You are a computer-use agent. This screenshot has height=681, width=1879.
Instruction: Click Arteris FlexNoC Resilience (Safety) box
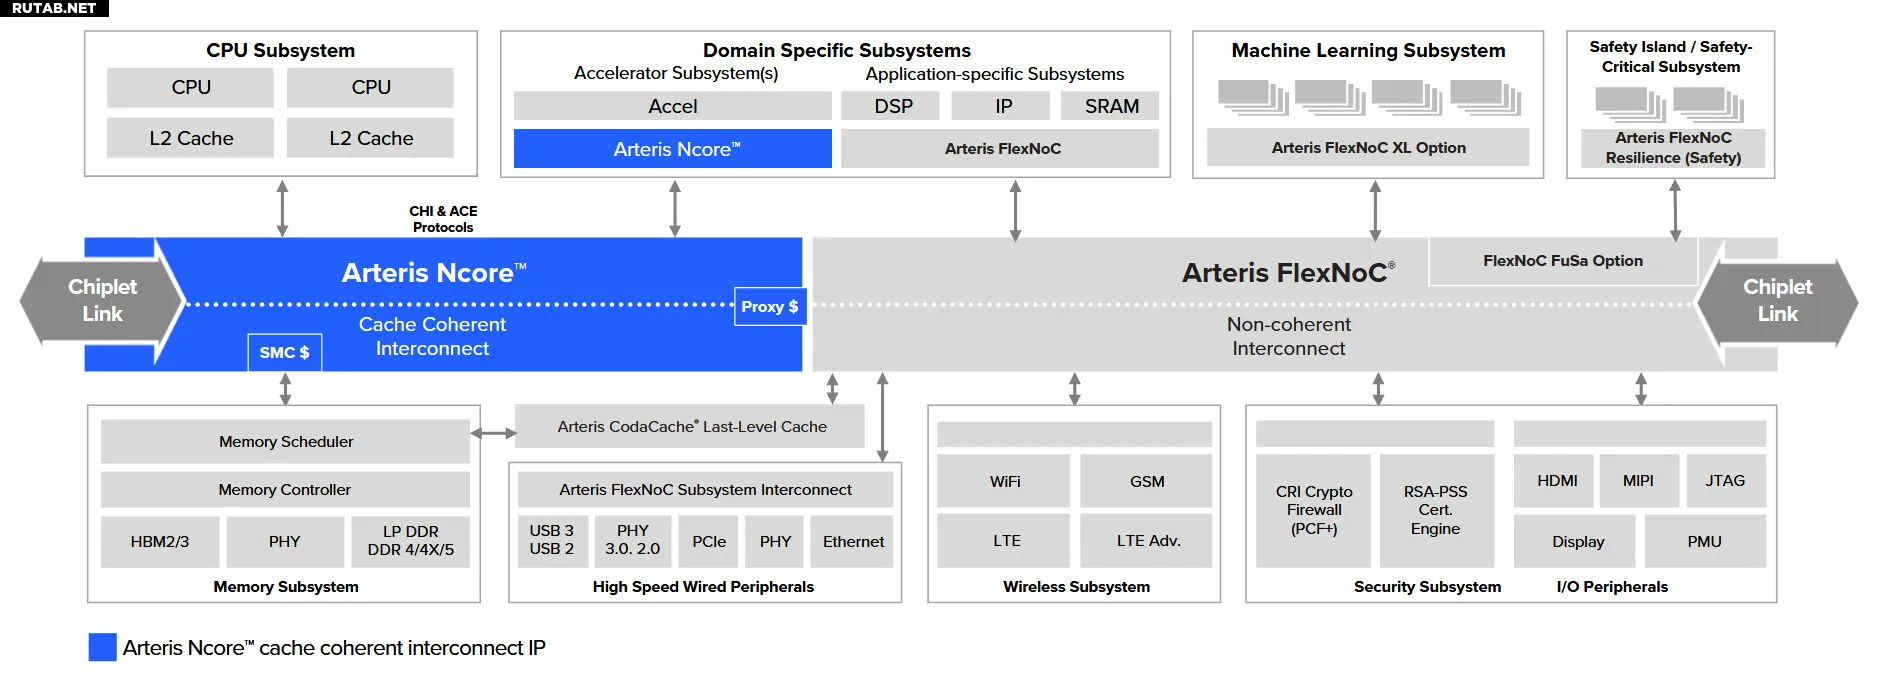(x=1673, y=148)
